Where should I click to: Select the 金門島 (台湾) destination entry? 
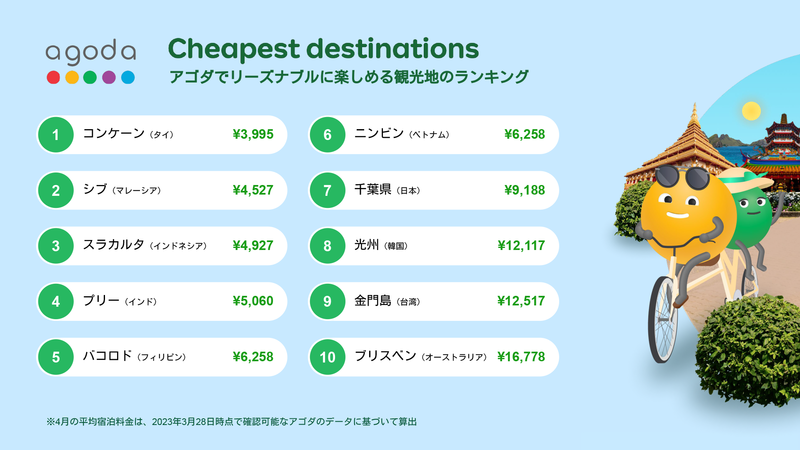434,302
